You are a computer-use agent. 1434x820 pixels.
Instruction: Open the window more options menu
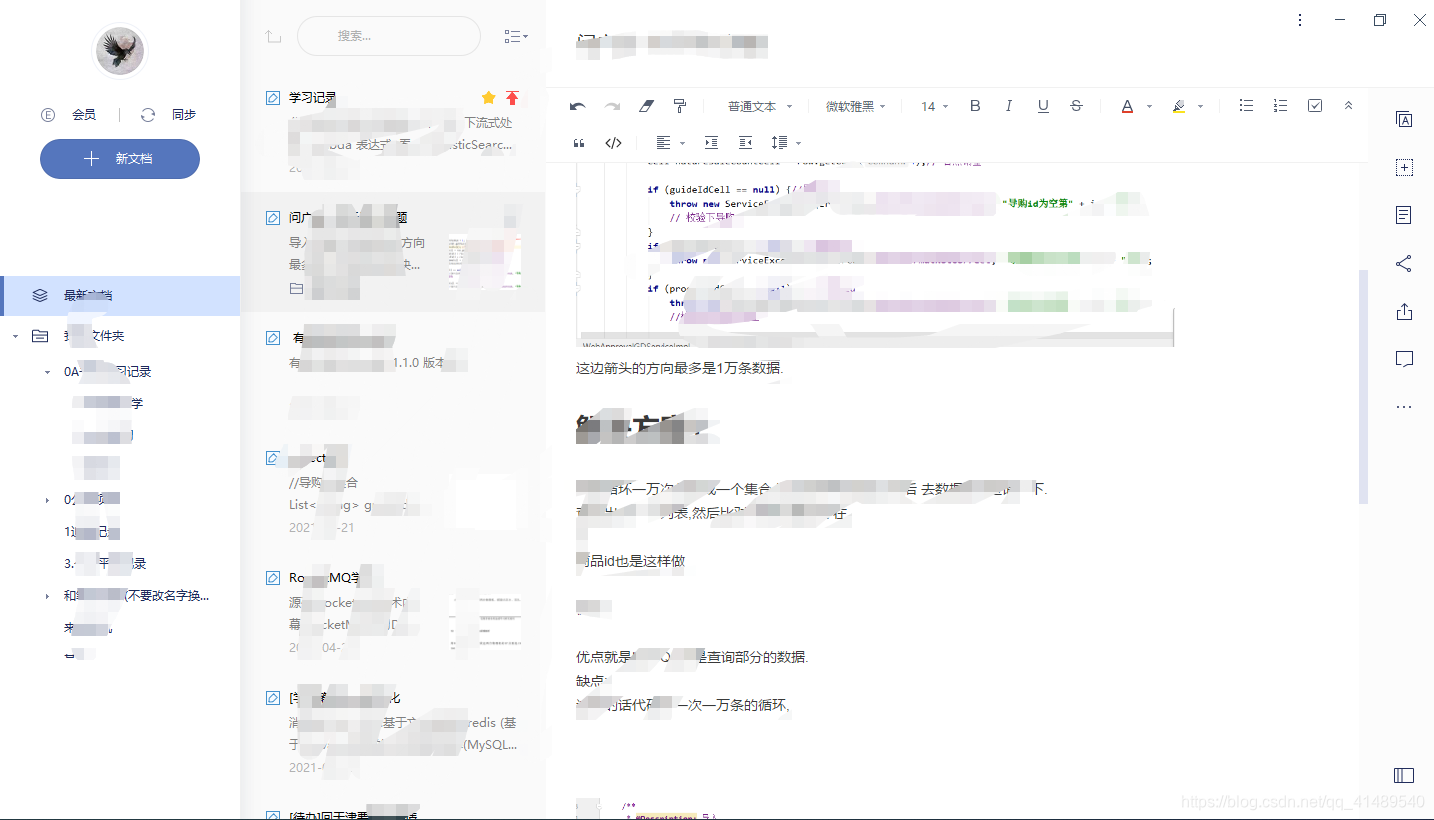pyautogui.click(x=1300, y=20)
